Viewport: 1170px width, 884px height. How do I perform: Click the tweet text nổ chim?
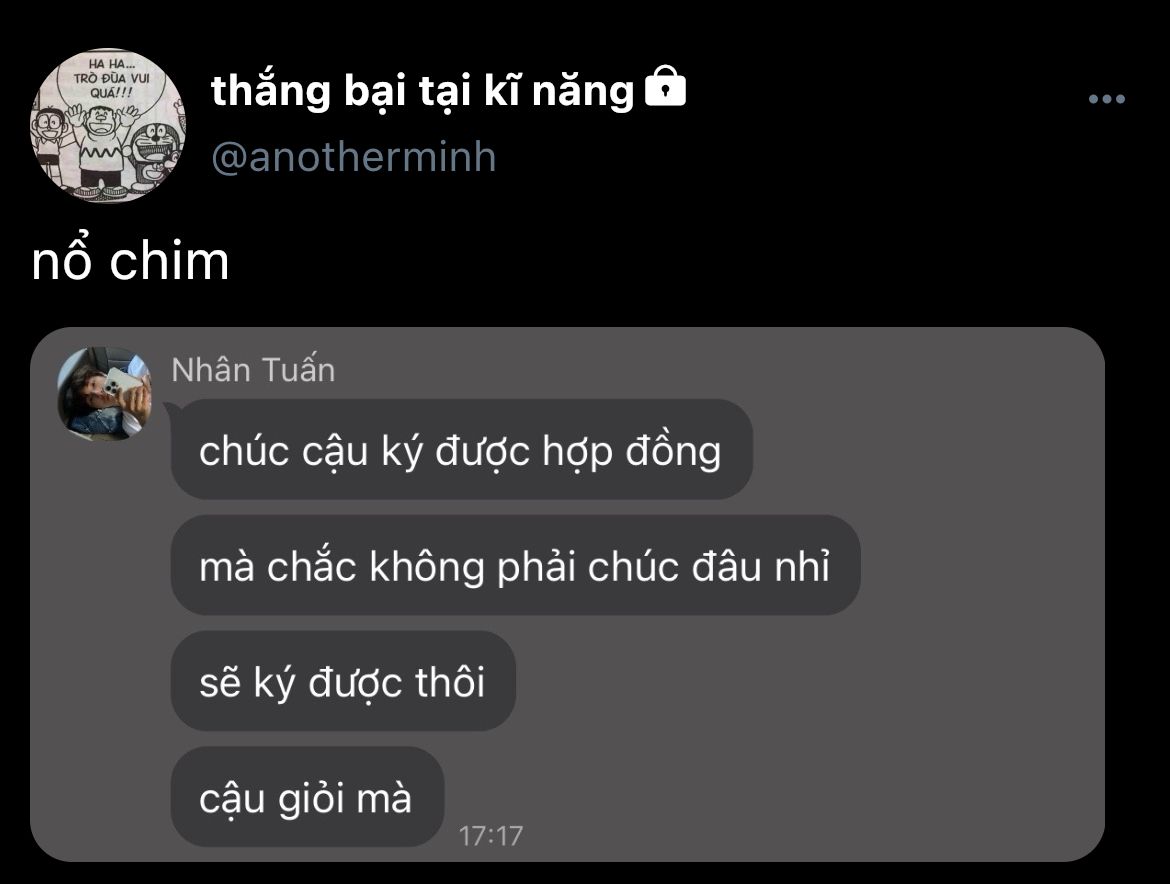(x=130, y=260)
